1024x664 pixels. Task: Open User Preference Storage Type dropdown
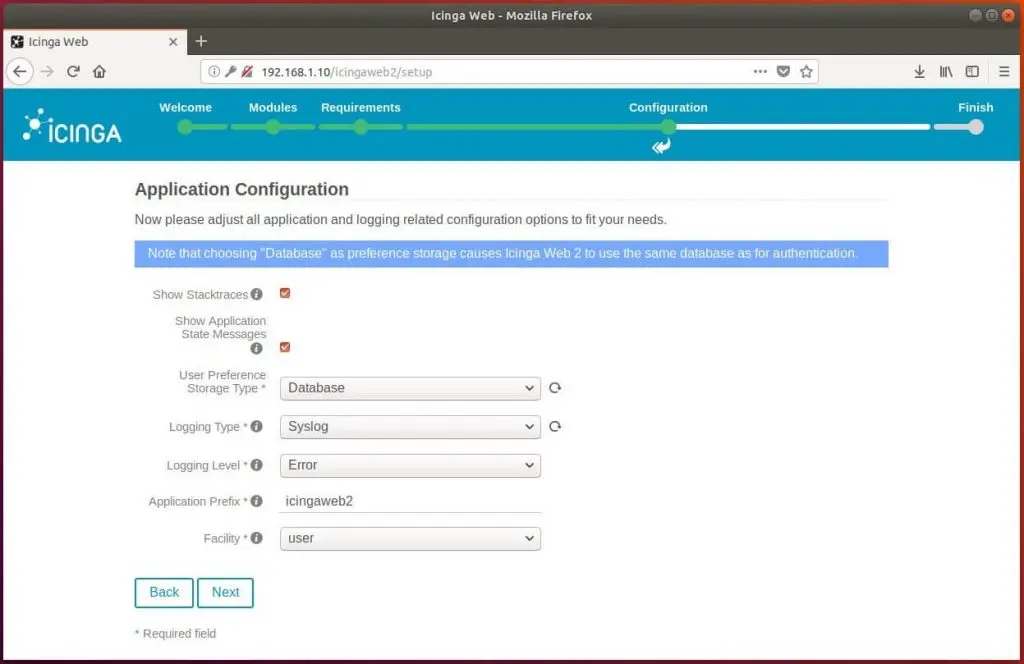click(410, 388)
